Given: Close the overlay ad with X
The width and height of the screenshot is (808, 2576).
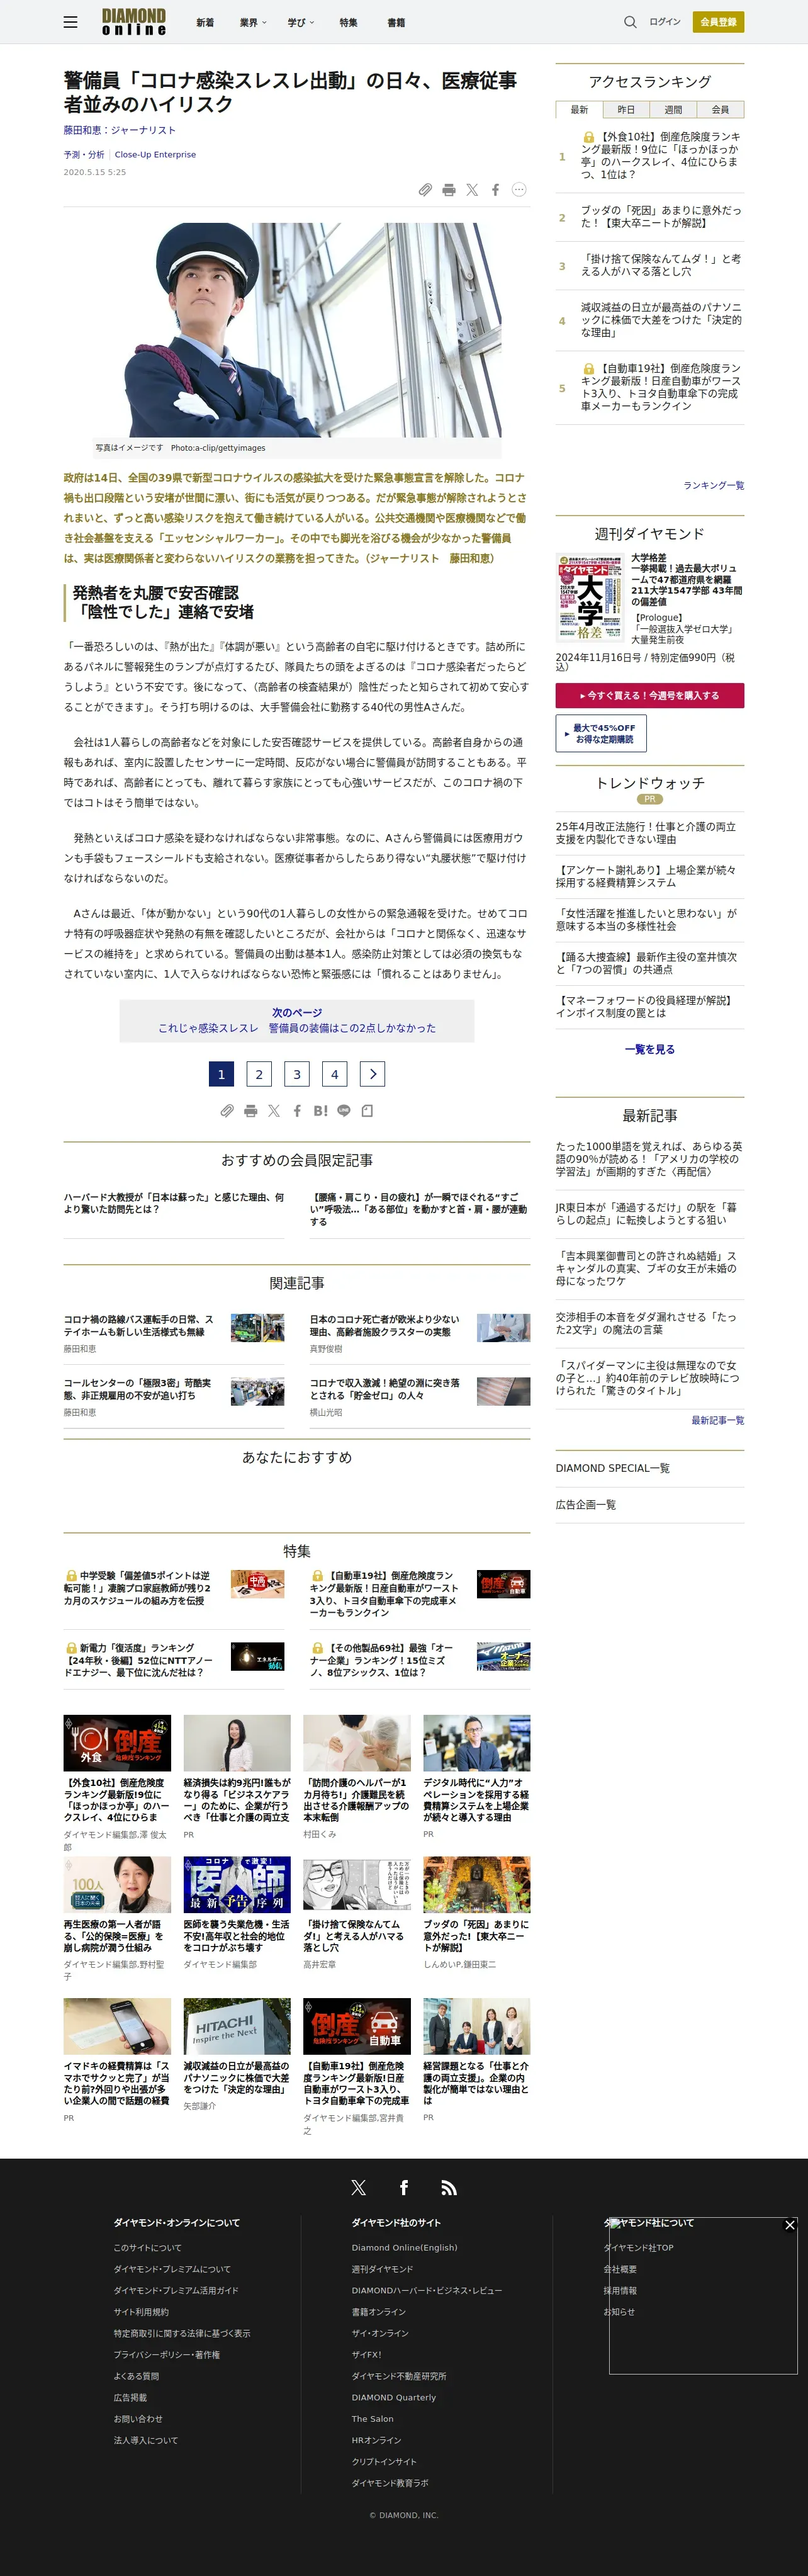Looking at the screenshot, I should [x=790, y=2225].
